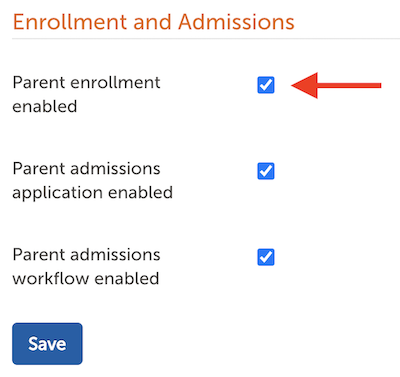The height and width of the screenshot is (377, 400).
Task: Click the Parent admissions workflow enabled label
Action: pos(86,267)
